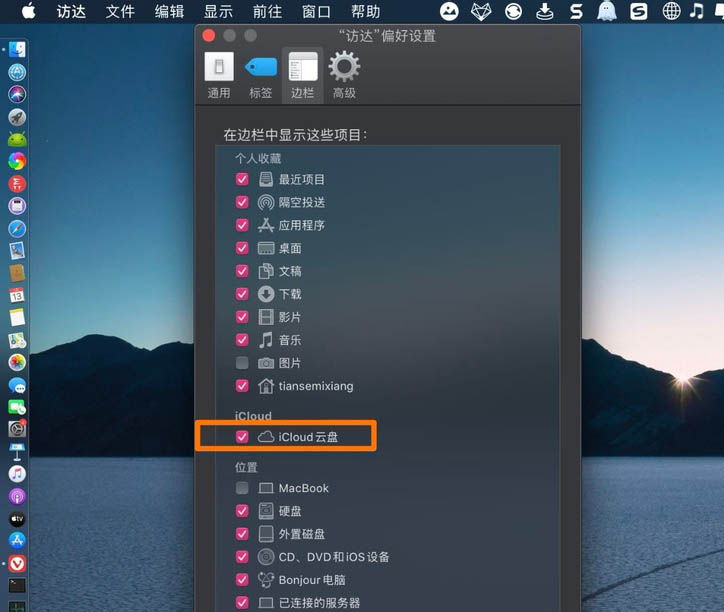
Task: Open the 窗口 menu
Action: [x=316, y=12]
